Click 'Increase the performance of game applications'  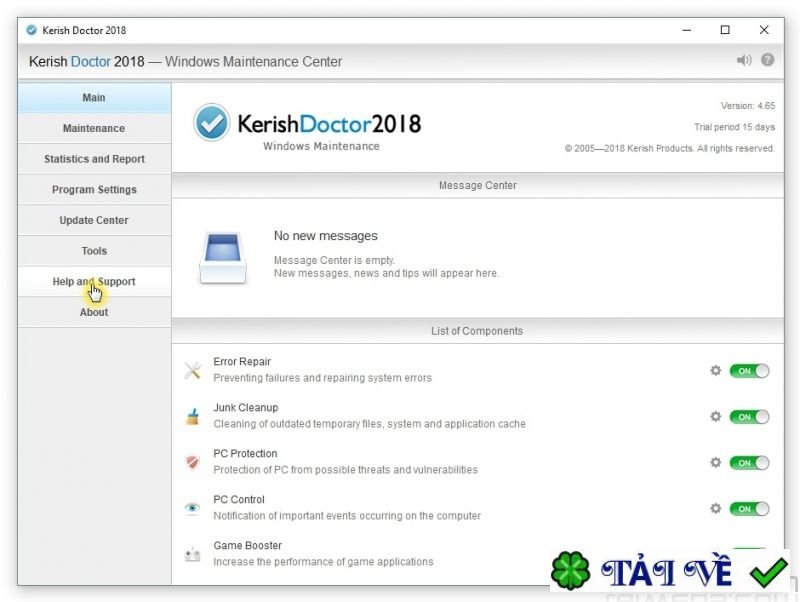point(323,561)
